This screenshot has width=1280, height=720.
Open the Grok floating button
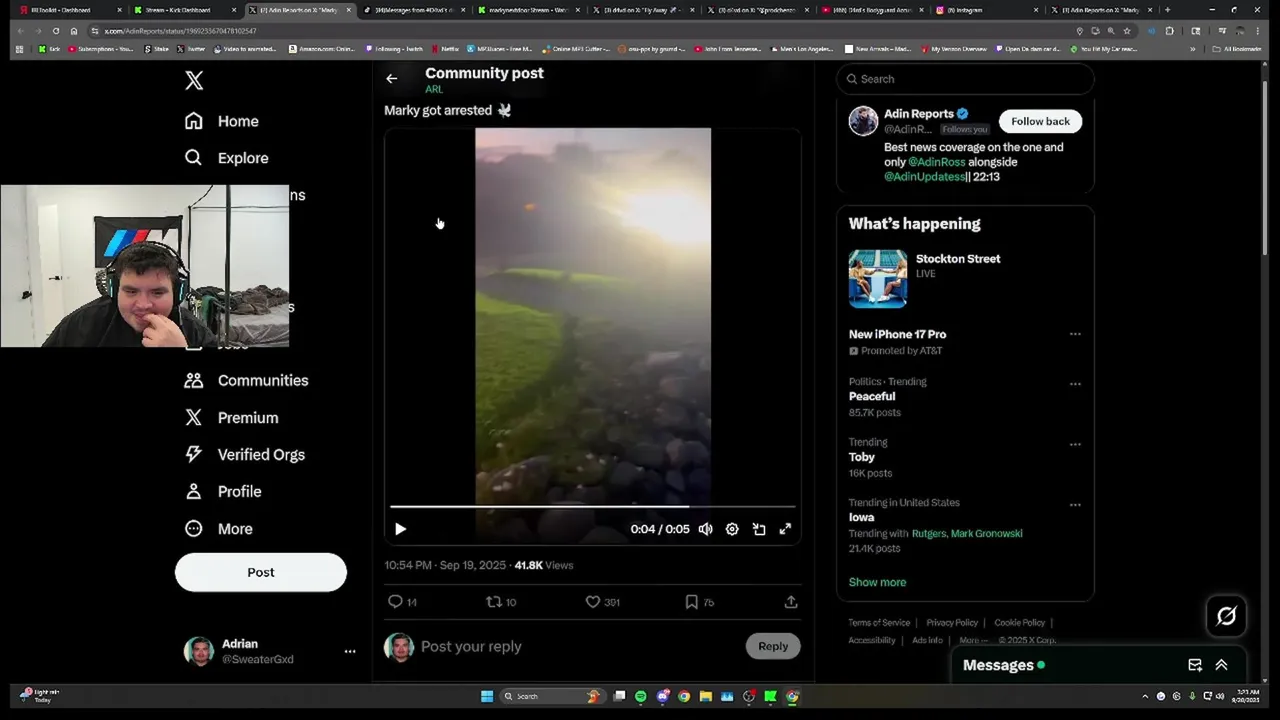1227,616
